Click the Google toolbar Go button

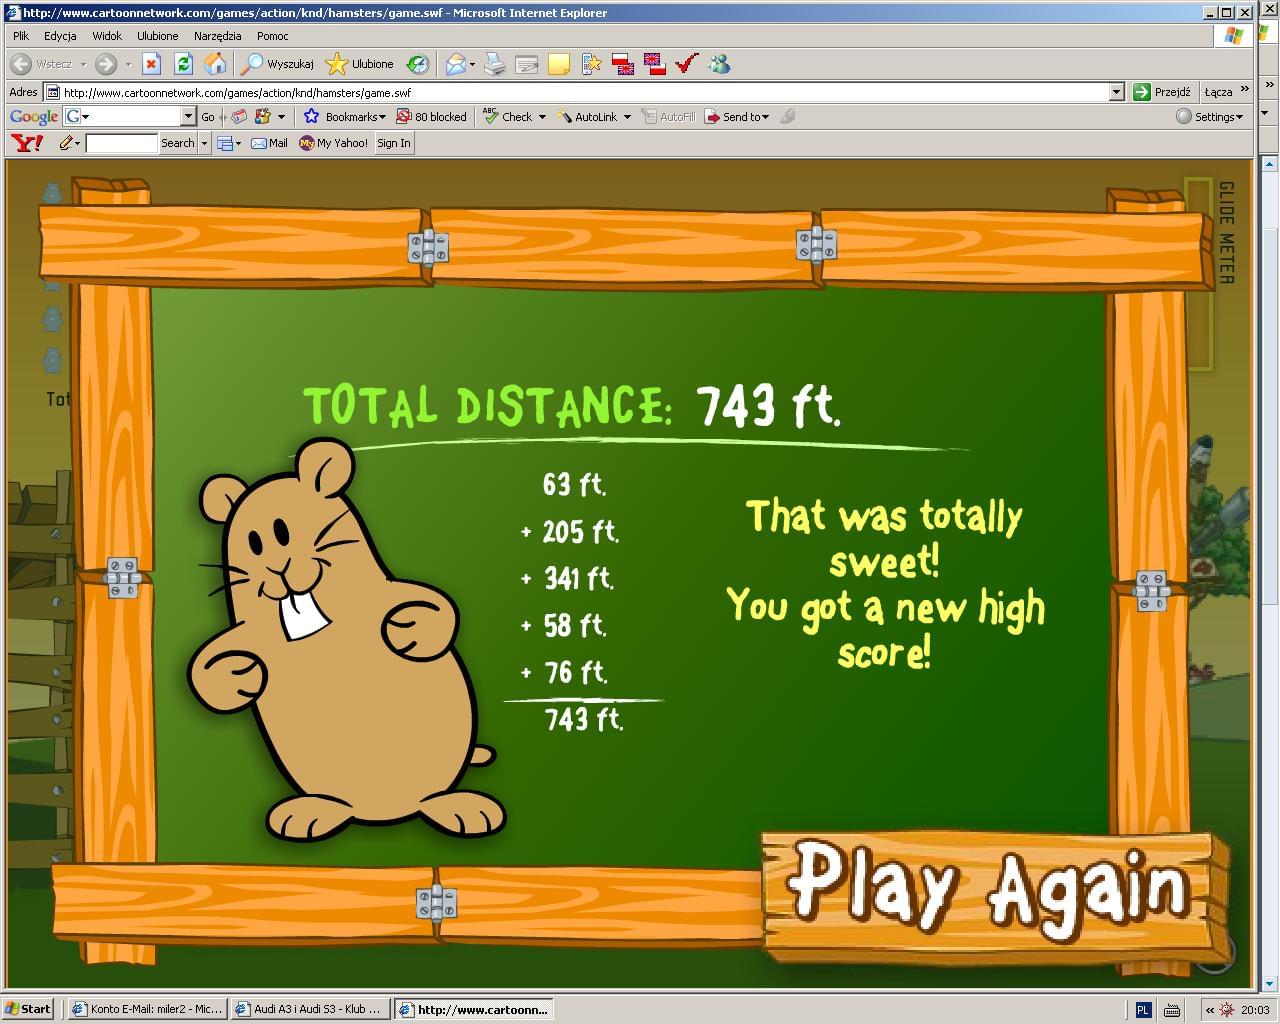click(208, 117)
